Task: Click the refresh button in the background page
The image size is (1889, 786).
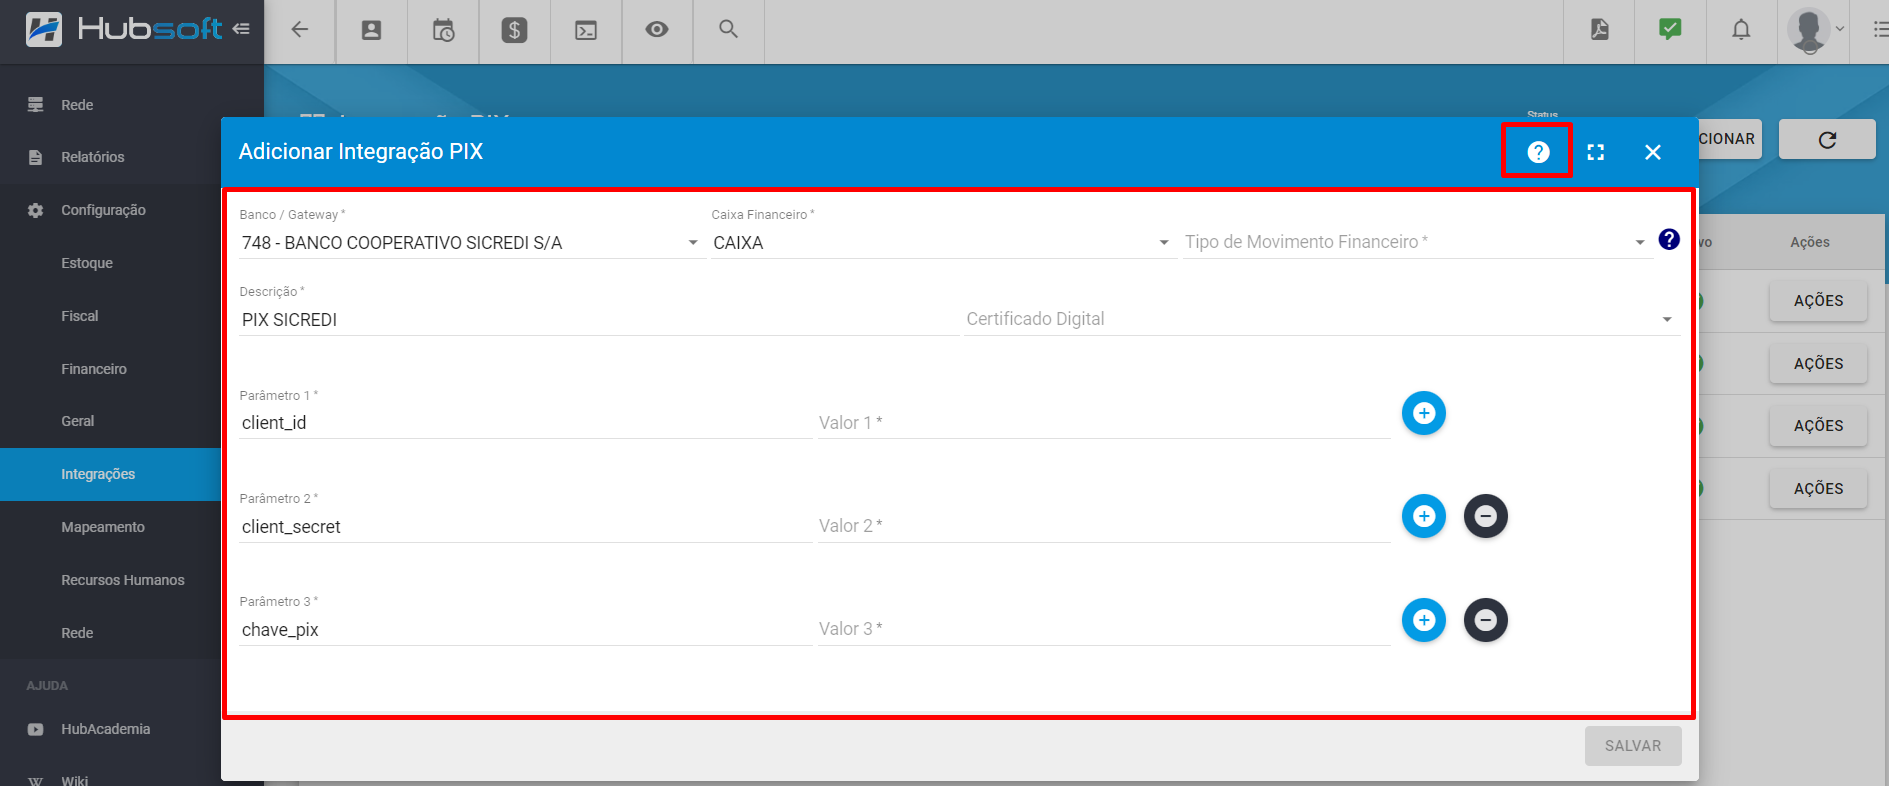Action: [1827, 140]
